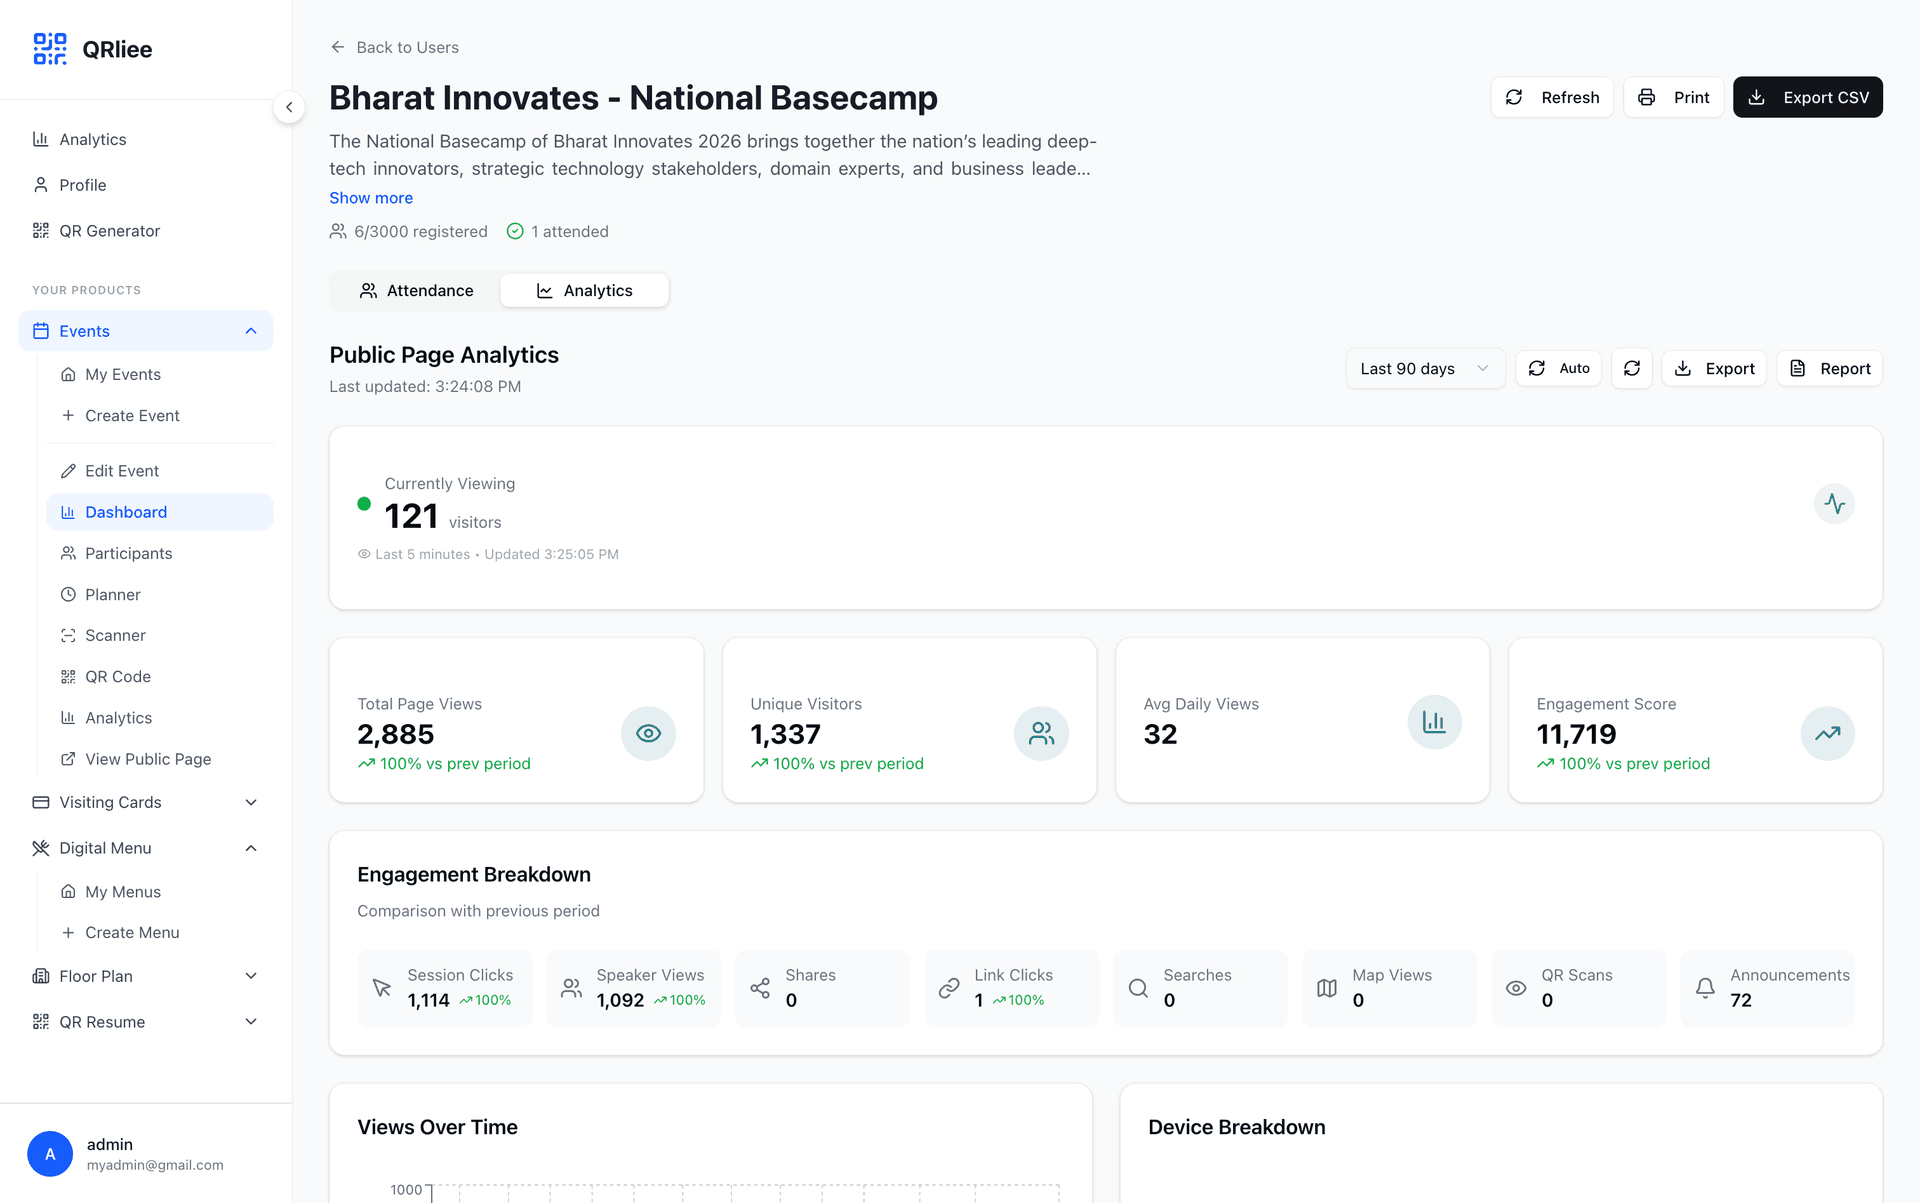This screenshot has width=1920, height=1203.
Task: Click the bar chart icon in Avg Daily Views
Action: 1434,722
